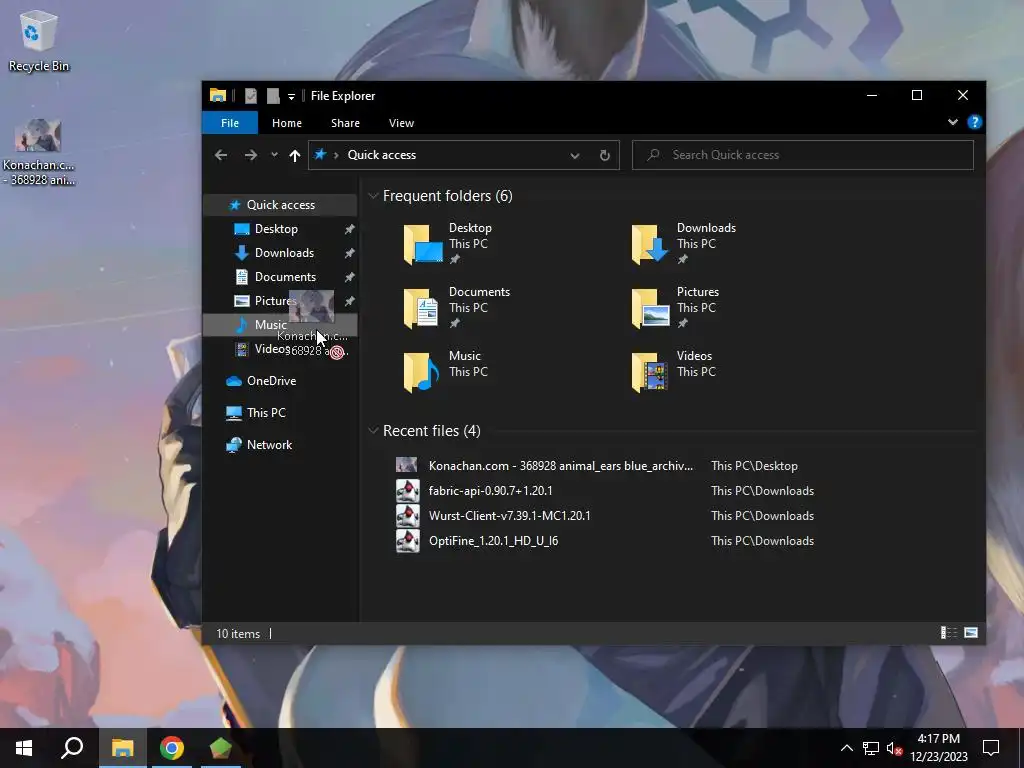Select the Music frequent folder icon

[421, 372]
